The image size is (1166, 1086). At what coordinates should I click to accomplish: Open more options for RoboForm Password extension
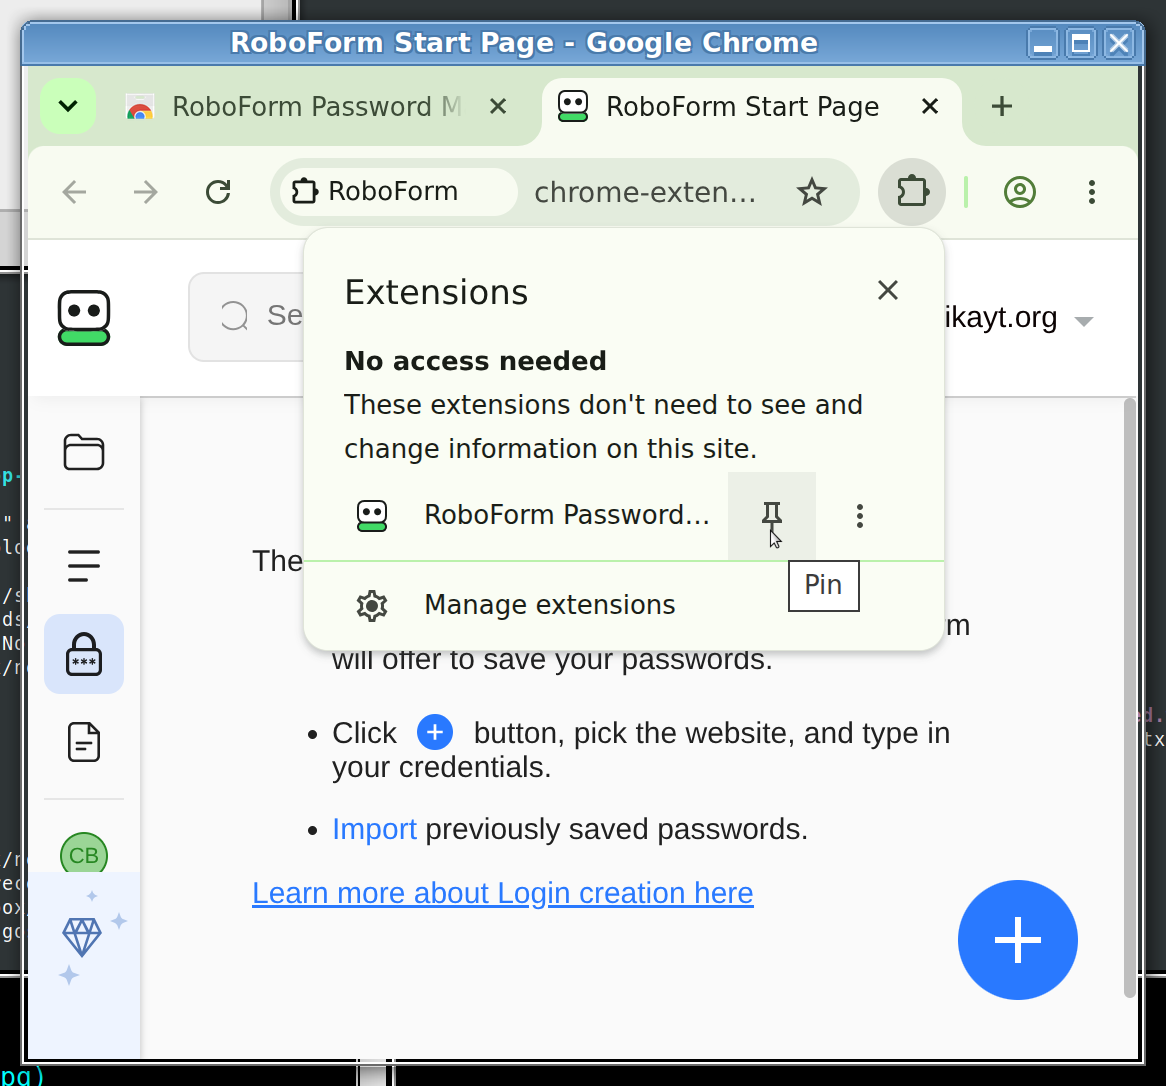pyautogui.click(x=860, y=516)
